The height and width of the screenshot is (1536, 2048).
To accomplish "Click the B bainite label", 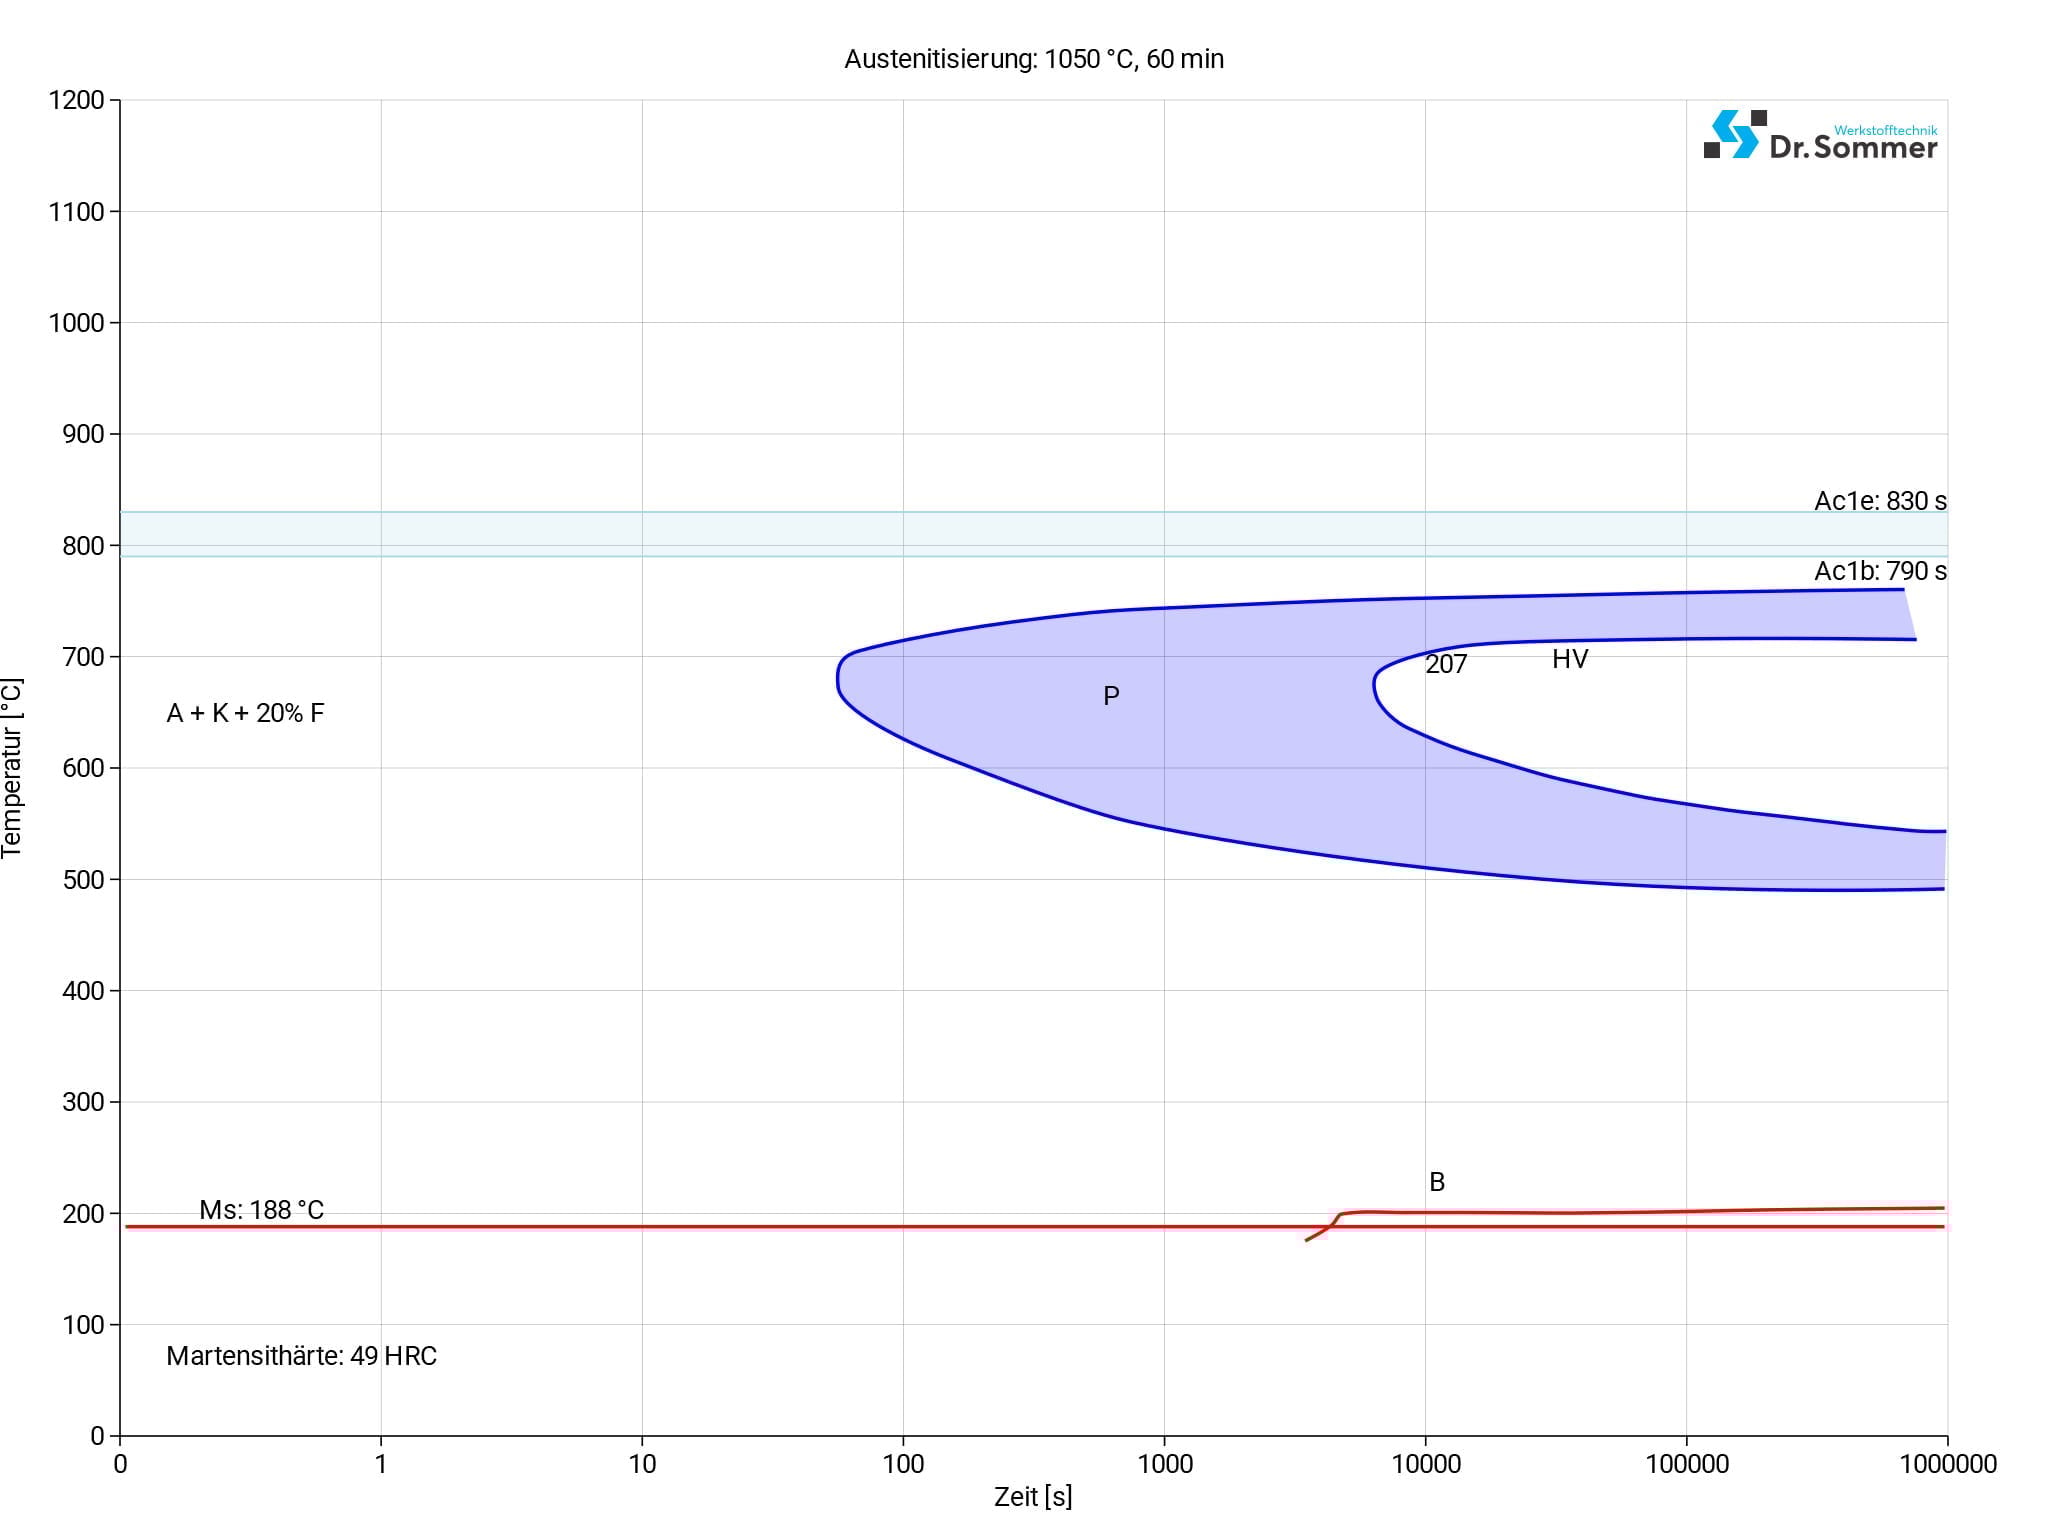I will pos(1437,1182).
